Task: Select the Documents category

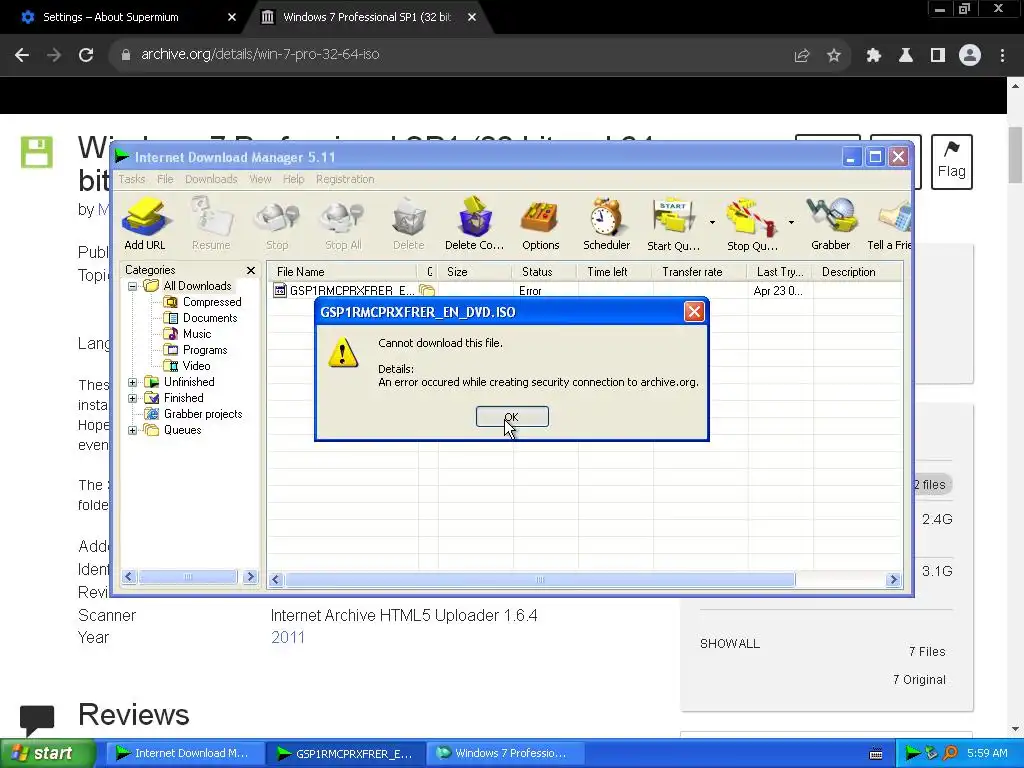Action: (x=201, y=318)
